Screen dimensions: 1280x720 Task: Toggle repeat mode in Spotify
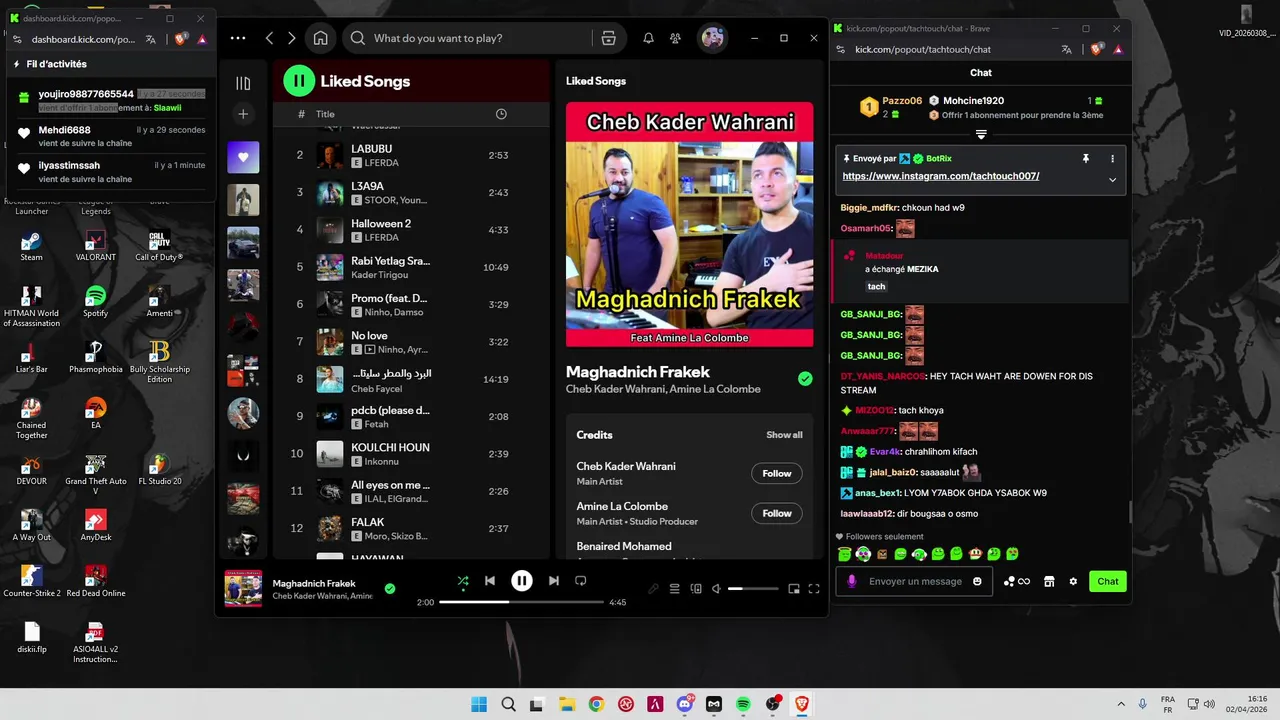click(580, 581)
